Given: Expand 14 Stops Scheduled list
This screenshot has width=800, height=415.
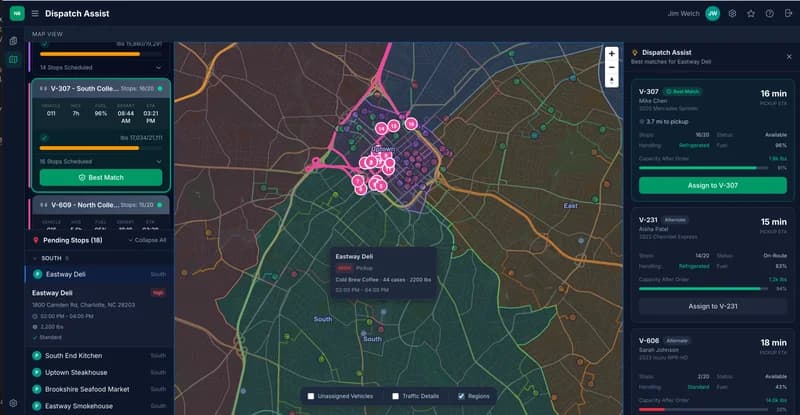Looking at the screenshot, I should 158,67.
